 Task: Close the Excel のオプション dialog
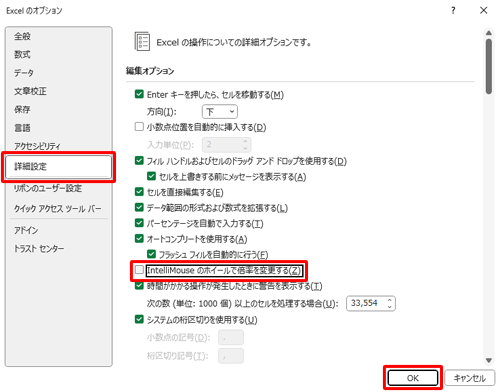point(483,11)
